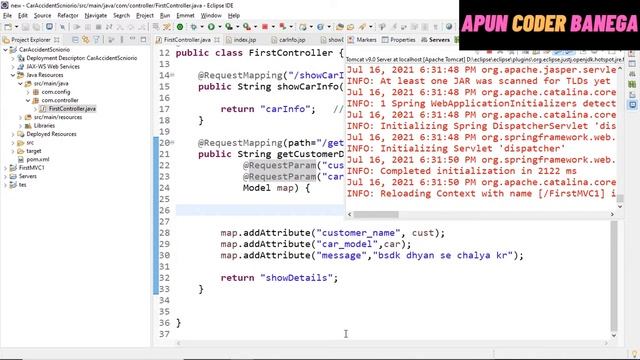Screen dimensions: 640x360
Task: Click the filter icon in Project Explorer
Action: (x=96, y=40)
